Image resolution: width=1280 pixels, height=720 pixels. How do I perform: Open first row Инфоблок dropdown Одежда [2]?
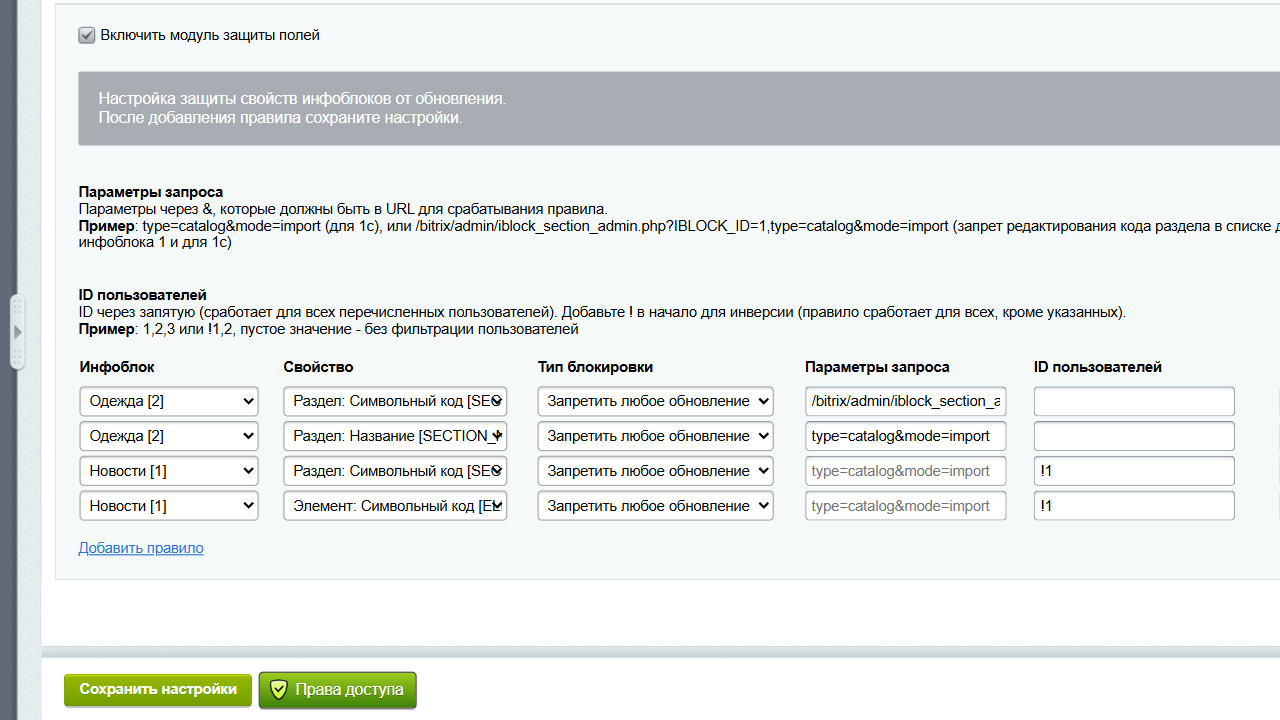169,401
